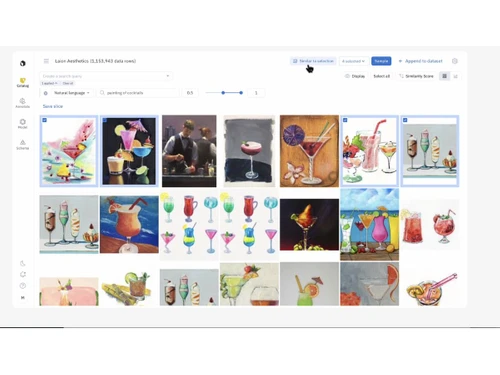
Task: Open settings gear at top right
Action: coord(455,61)
